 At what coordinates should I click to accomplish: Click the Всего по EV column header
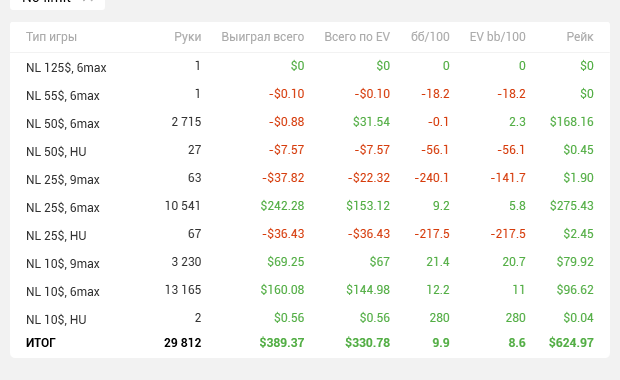coord(357,37)
